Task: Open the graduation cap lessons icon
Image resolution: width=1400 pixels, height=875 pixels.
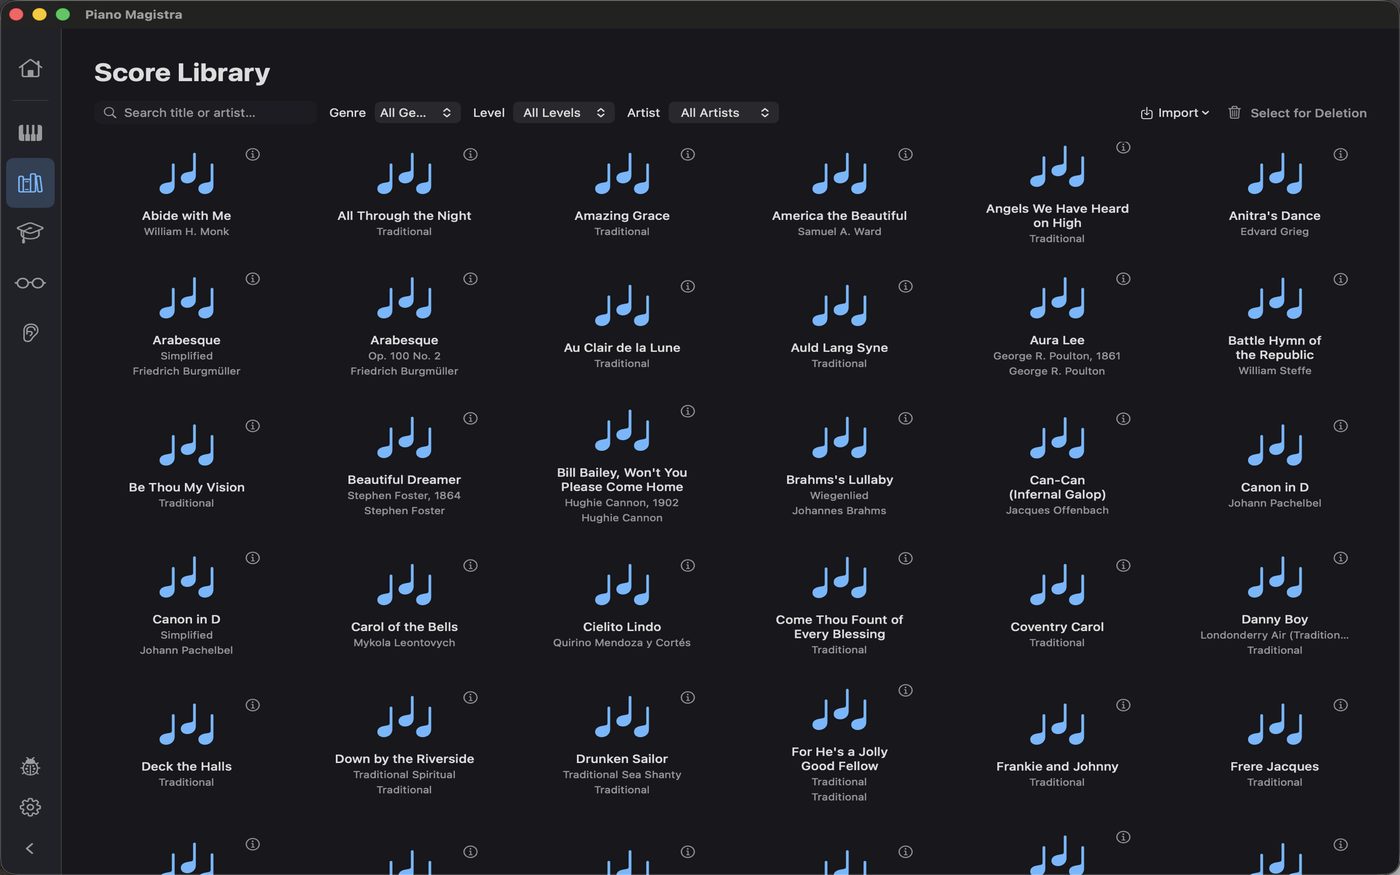Action: tap(30, 232)
